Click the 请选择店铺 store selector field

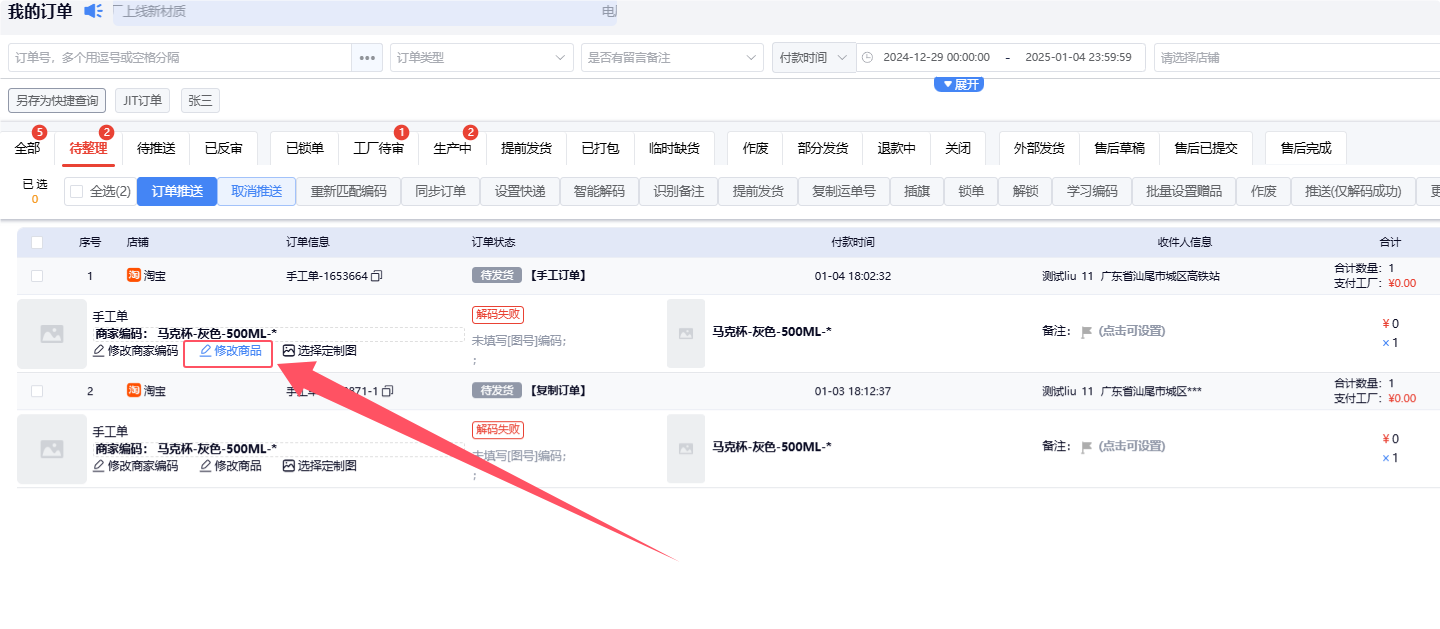1295,58
